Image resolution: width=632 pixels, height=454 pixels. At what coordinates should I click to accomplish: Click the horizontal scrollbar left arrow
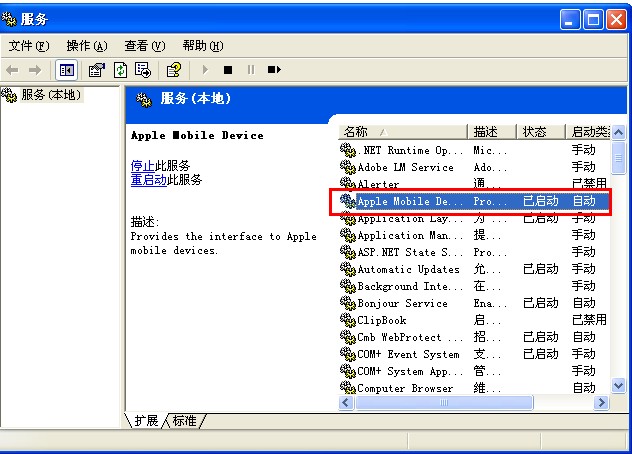click(346, 402)
